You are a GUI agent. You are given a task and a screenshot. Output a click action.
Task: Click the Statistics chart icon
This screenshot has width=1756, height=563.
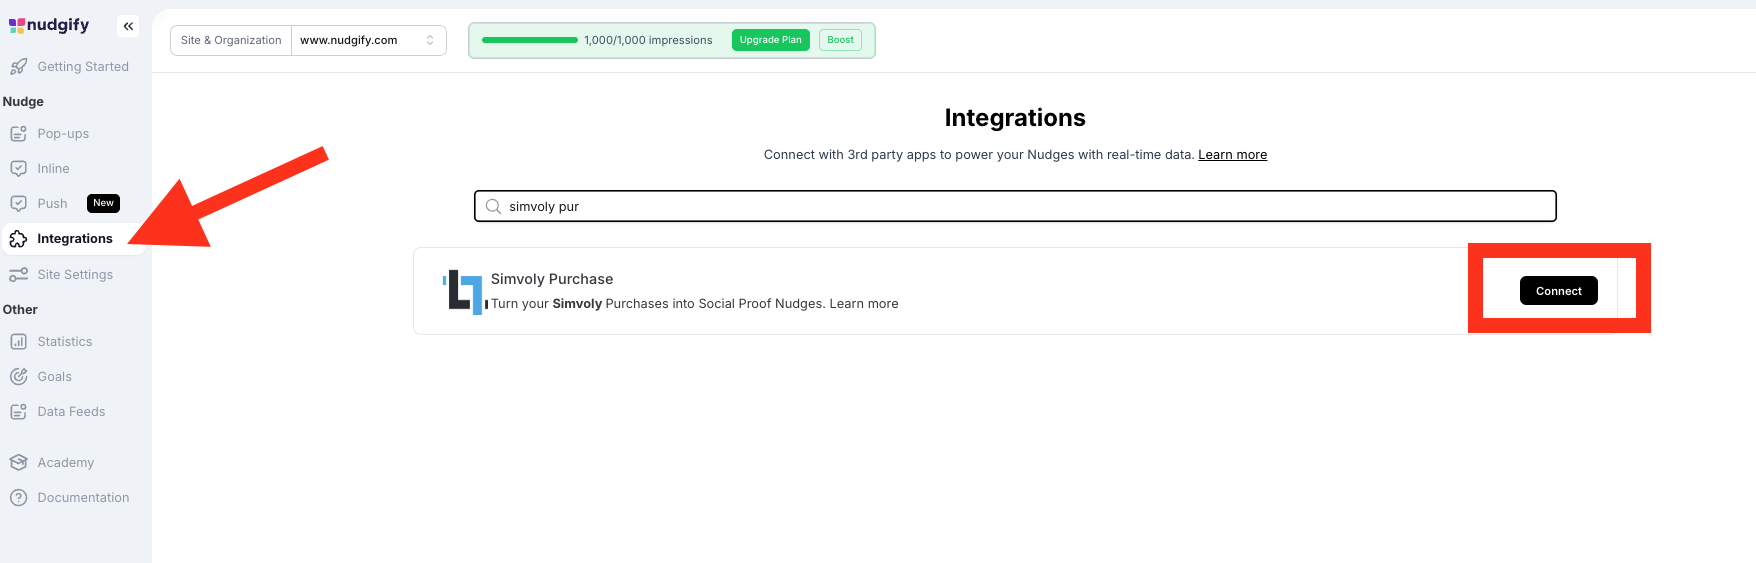click(18, 342)
